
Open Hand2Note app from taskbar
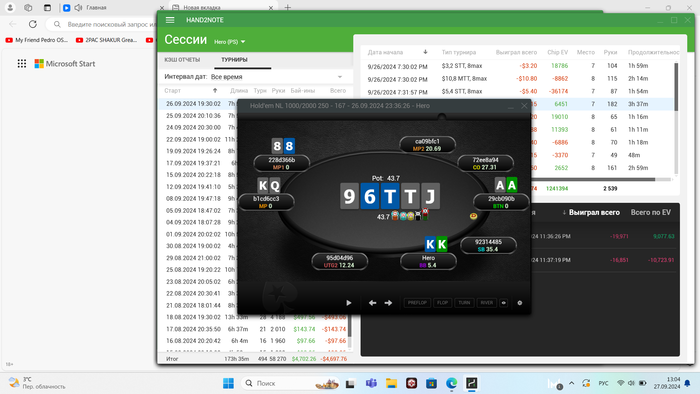[472, 383]
